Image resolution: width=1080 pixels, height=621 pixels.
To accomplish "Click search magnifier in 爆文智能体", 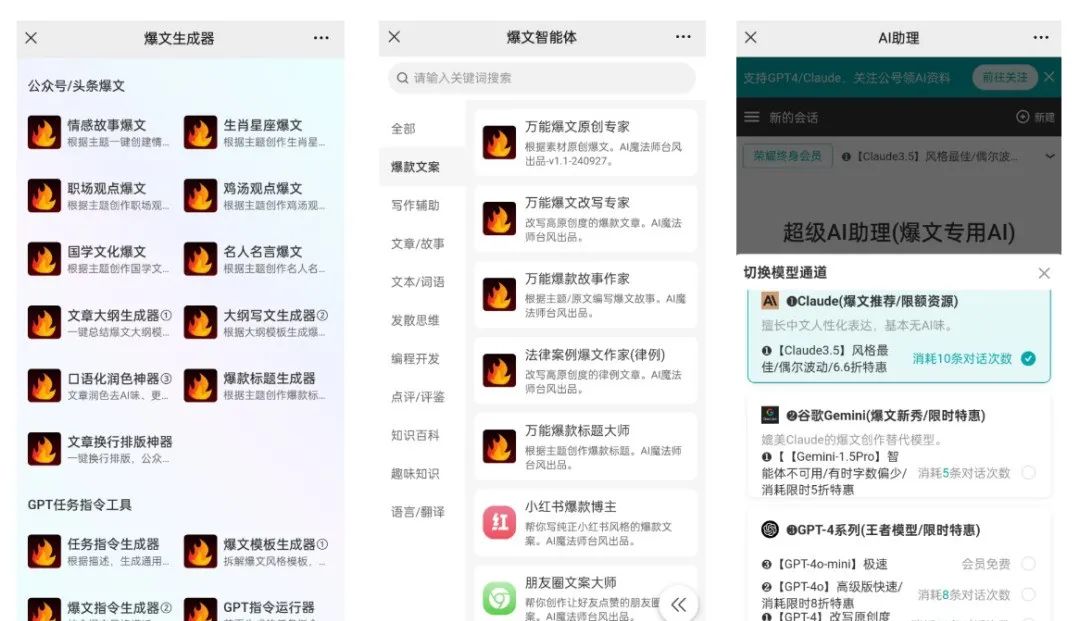I will coord(402,78).
